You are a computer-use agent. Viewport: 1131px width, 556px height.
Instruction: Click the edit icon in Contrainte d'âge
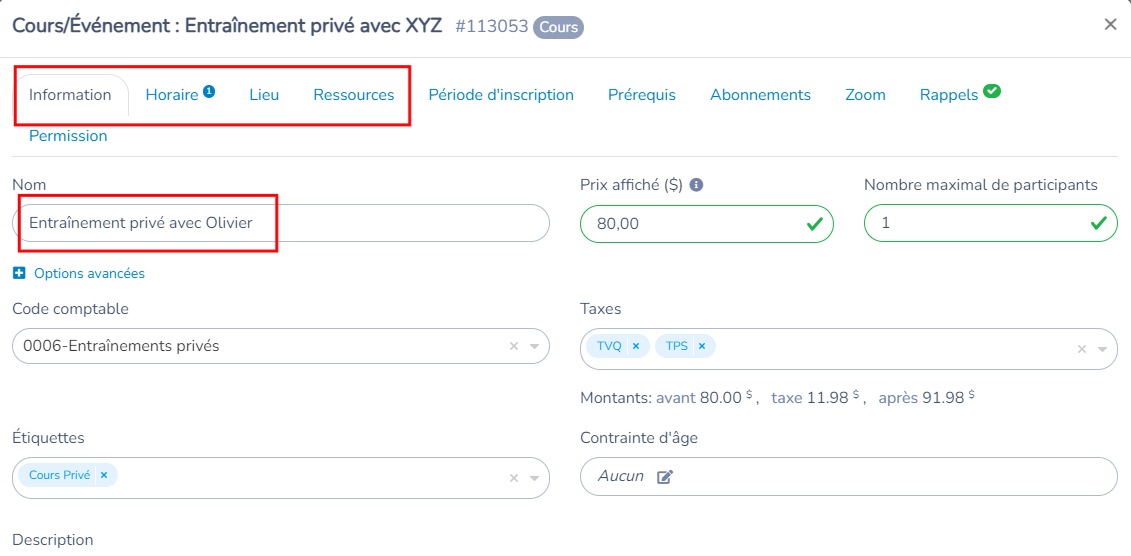(x=665, y=477)
